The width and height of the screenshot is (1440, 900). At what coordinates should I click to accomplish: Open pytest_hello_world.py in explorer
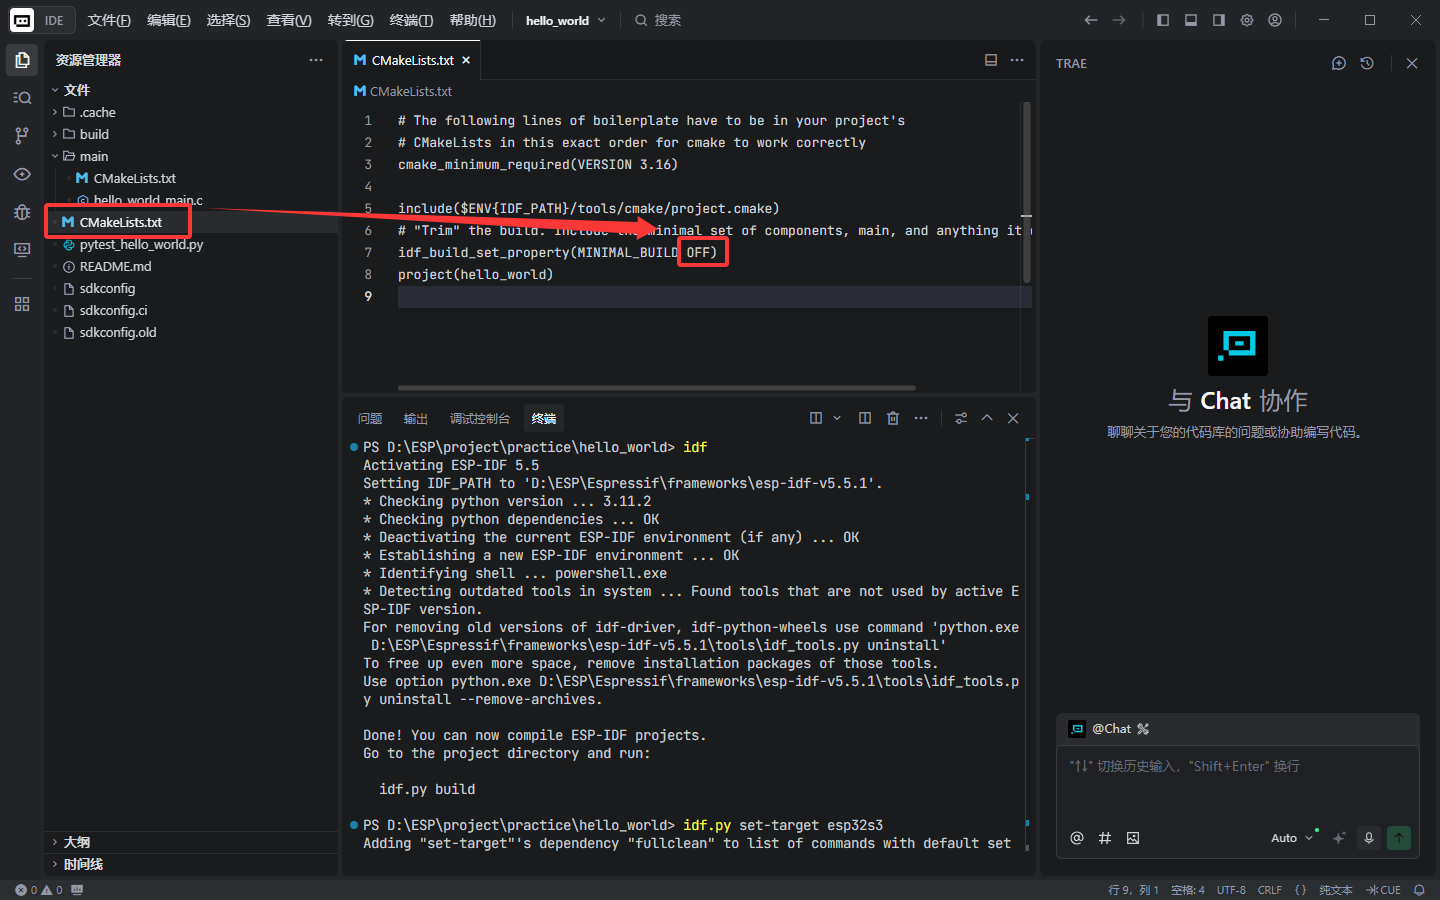141,244
